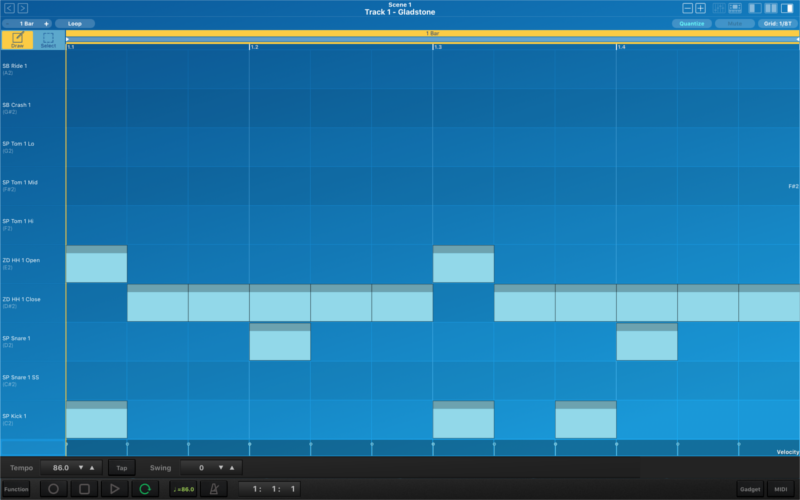Audition the SB Ride 1 drum row
The height and width of the screenshot is (500, 800).
coord(33,69)
